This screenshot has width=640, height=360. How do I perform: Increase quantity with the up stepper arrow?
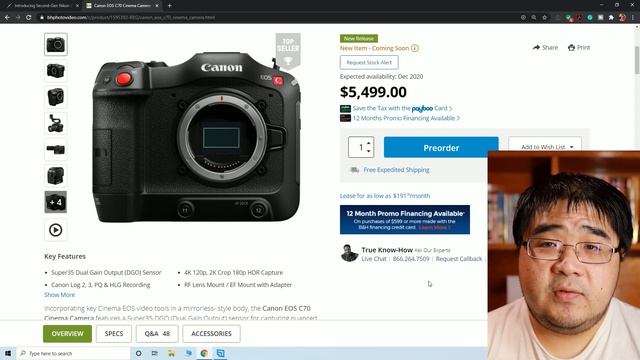tap(369, 143)
